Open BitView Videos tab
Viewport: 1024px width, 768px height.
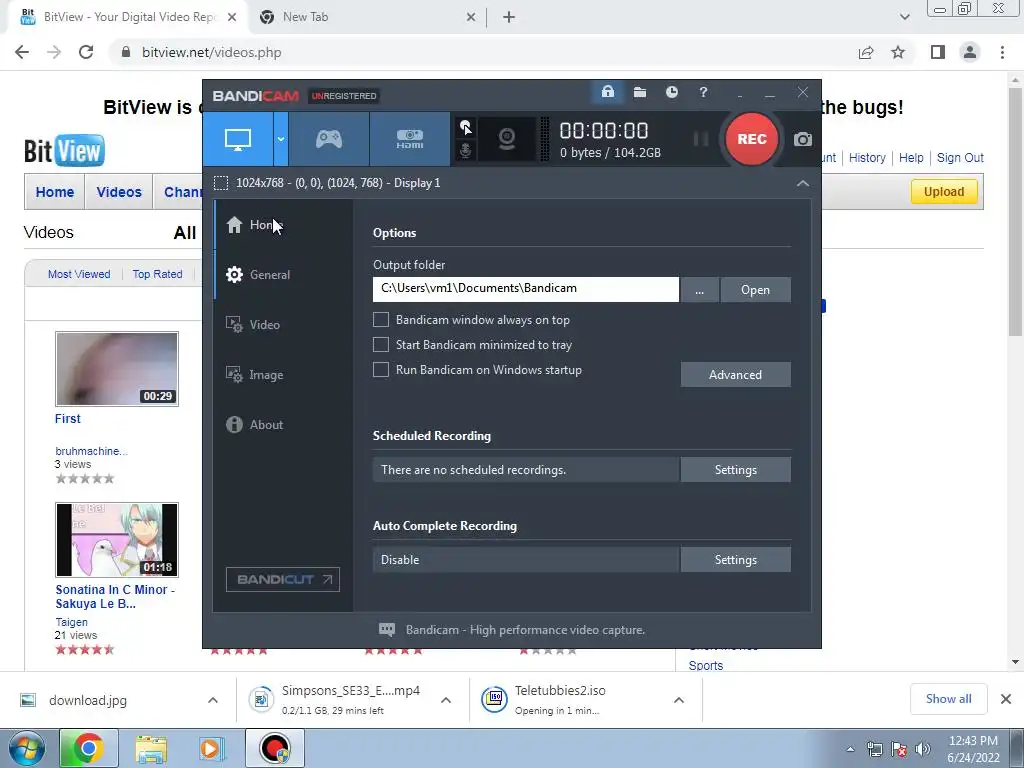coord(119,192)
